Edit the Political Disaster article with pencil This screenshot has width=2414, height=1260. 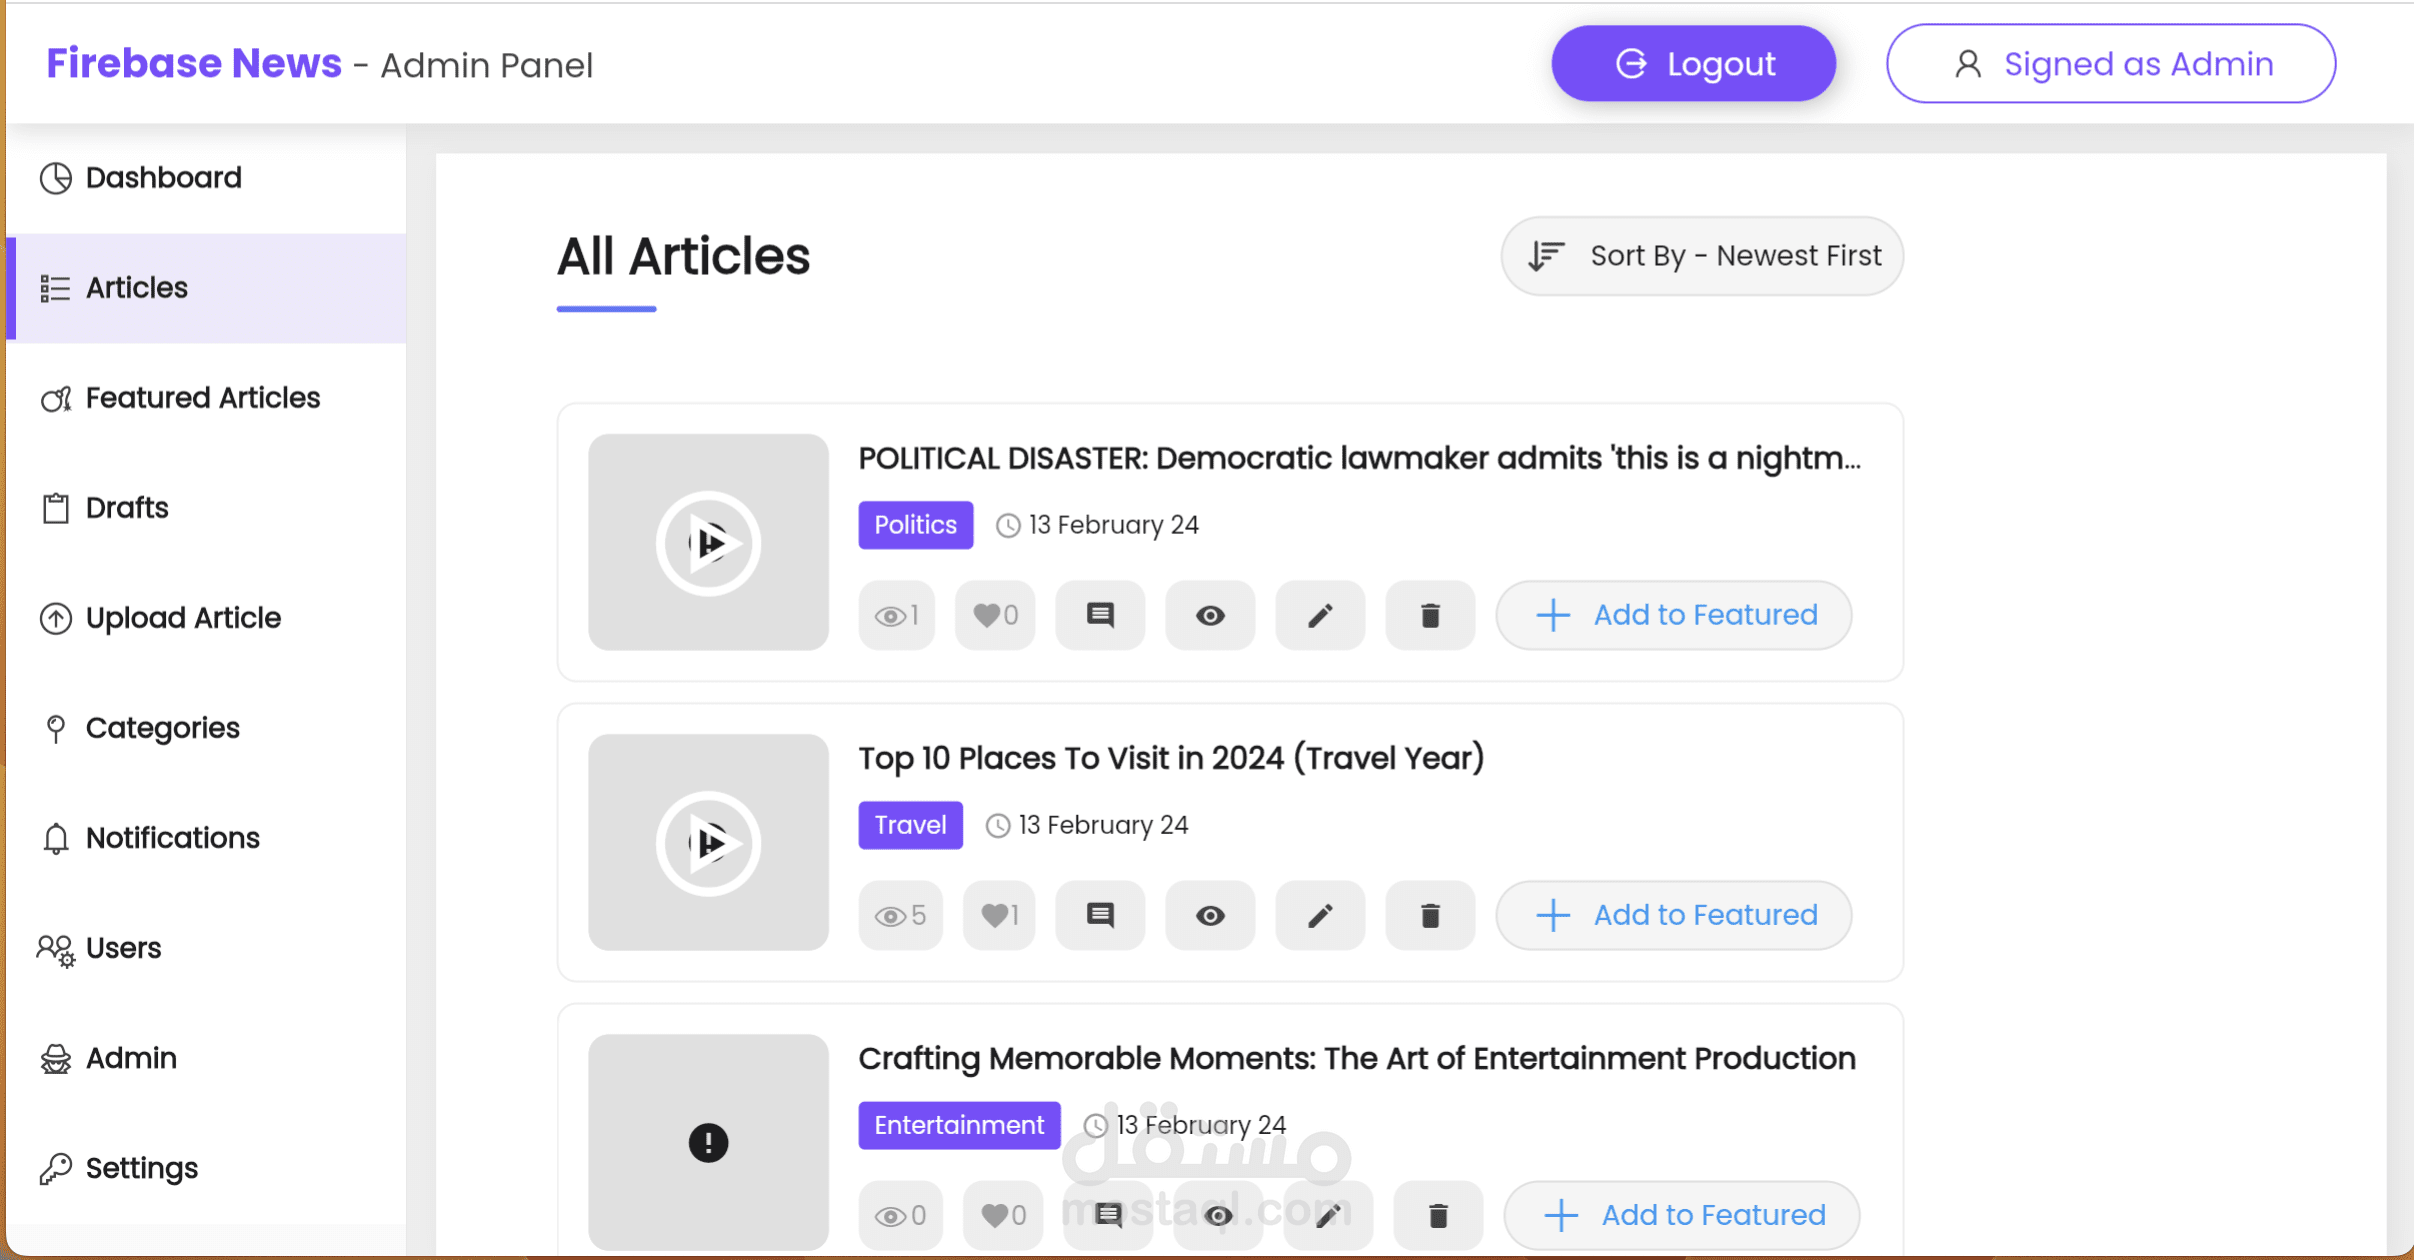[x=1320, y=615]
